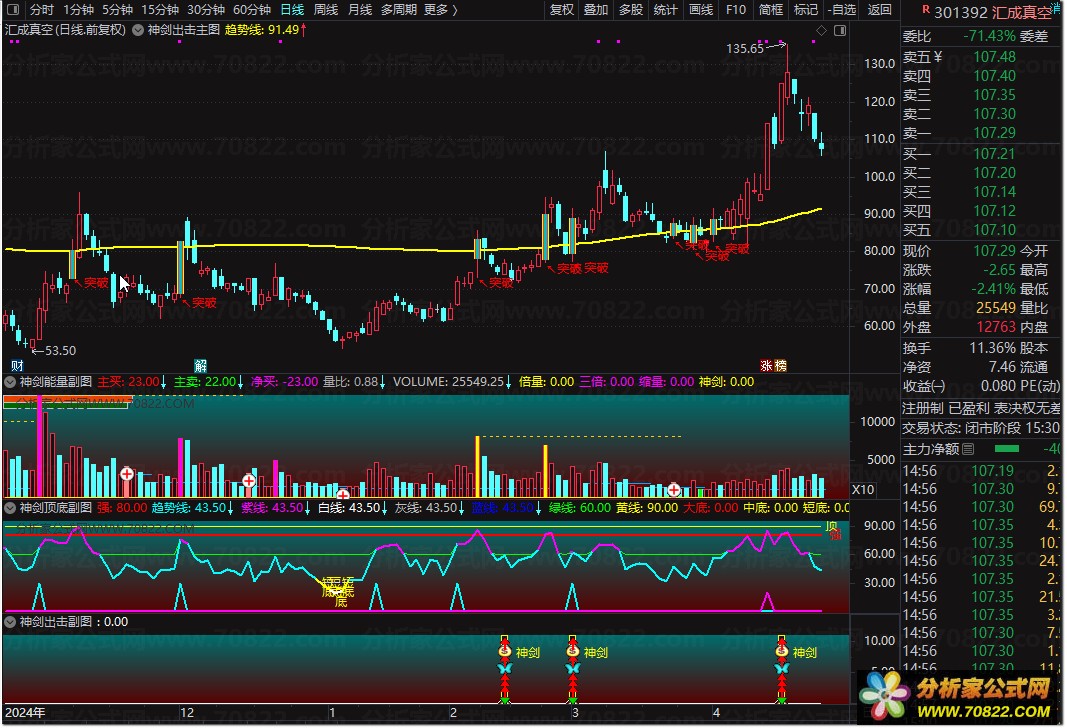The width and height of the screenshot is (1067, 728).
Task: Open F10 company information
Action: coord(736,10)
